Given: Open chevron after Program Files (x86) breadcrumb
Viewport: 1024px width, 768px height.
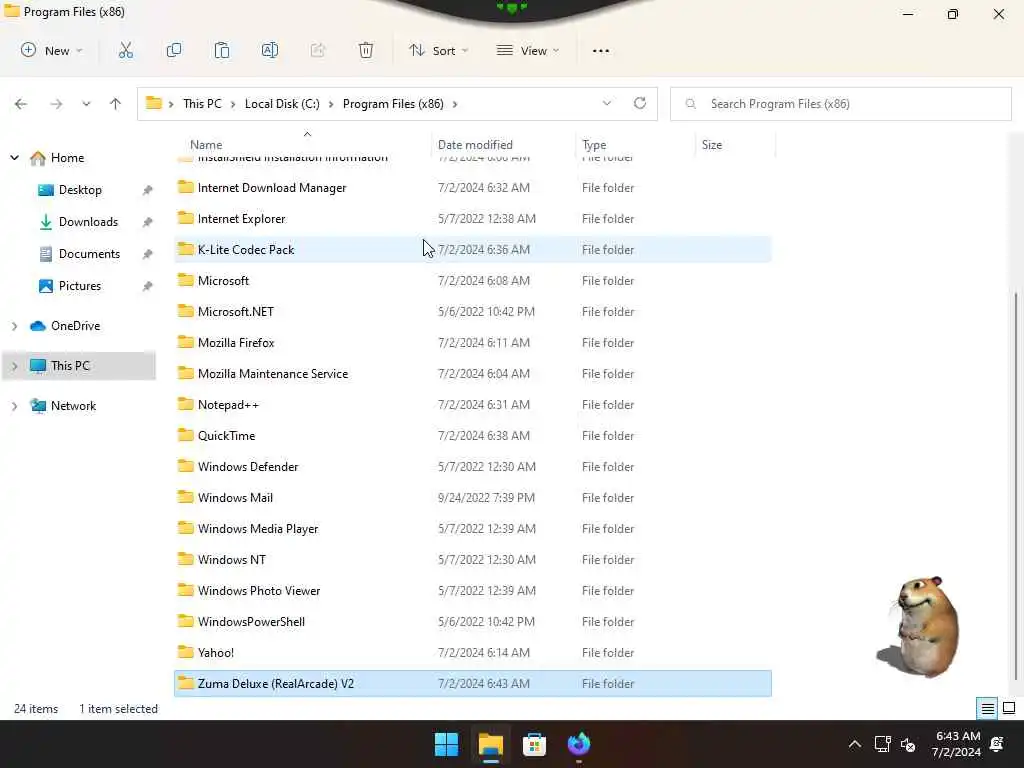Looking at the screenshot, I should coord(455,104).
